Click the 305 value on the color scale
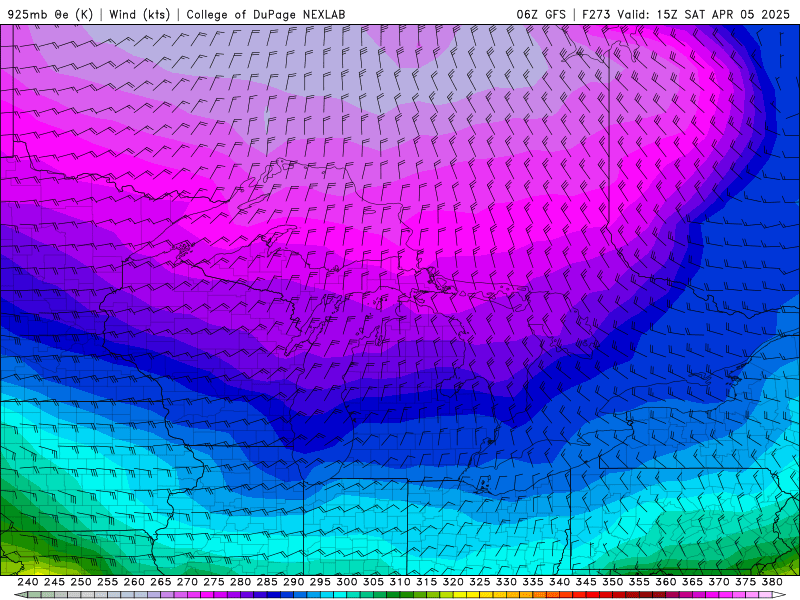 (373, 582)
